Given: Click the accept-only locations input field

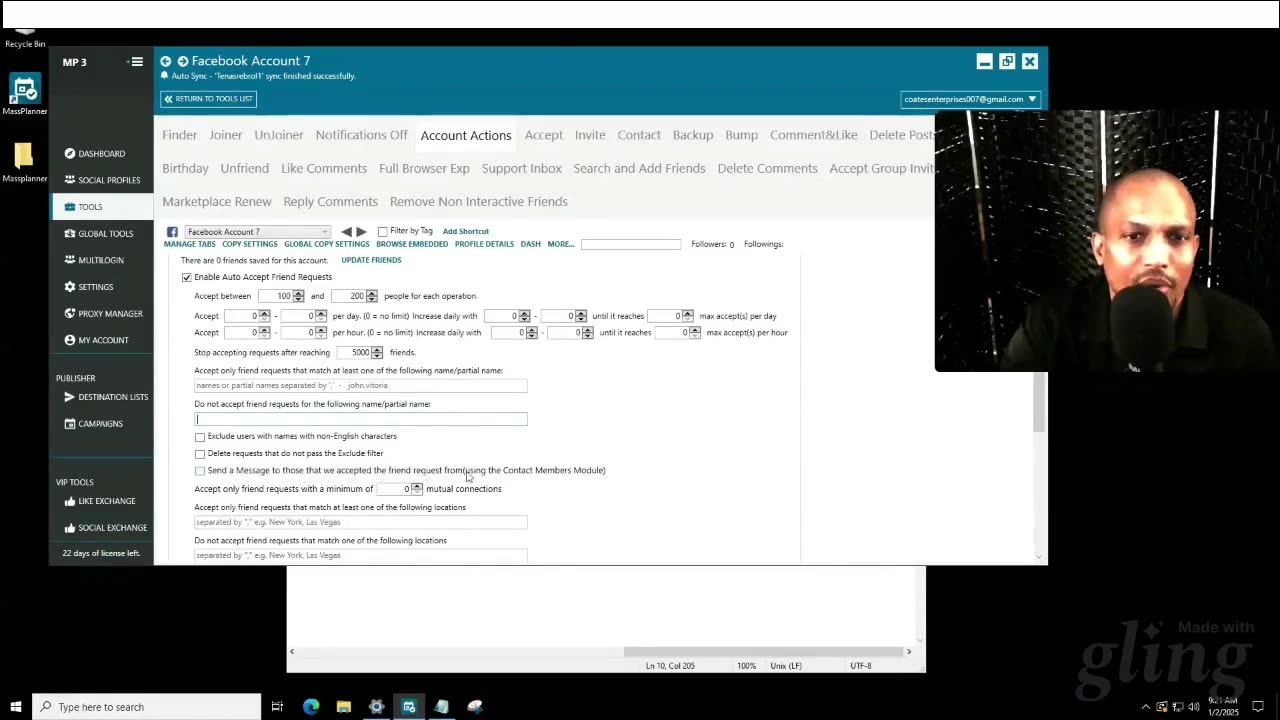Looking at the screenshot, I should (360, 522).
